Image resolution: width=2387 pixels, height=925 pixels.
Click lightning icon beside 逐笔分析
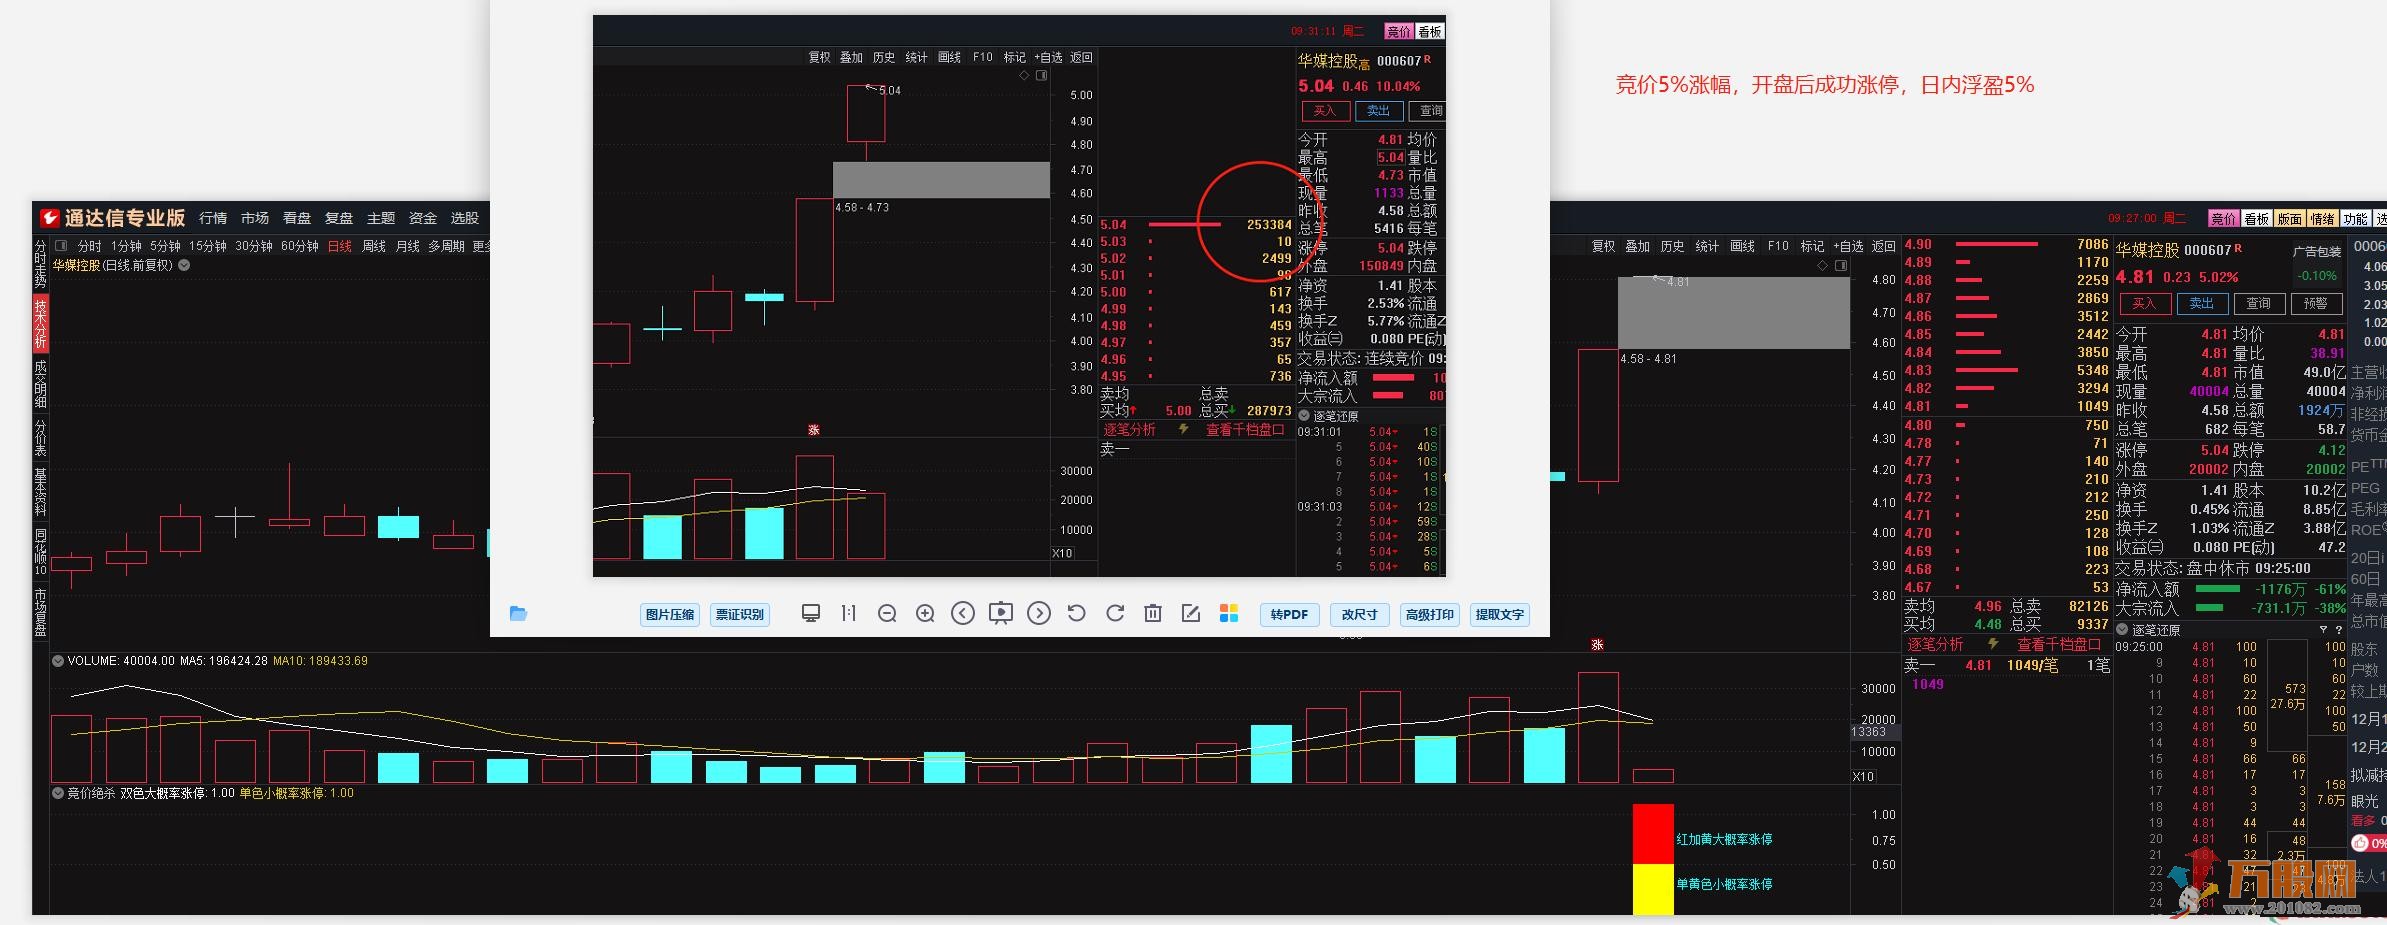pos(1993,644)
